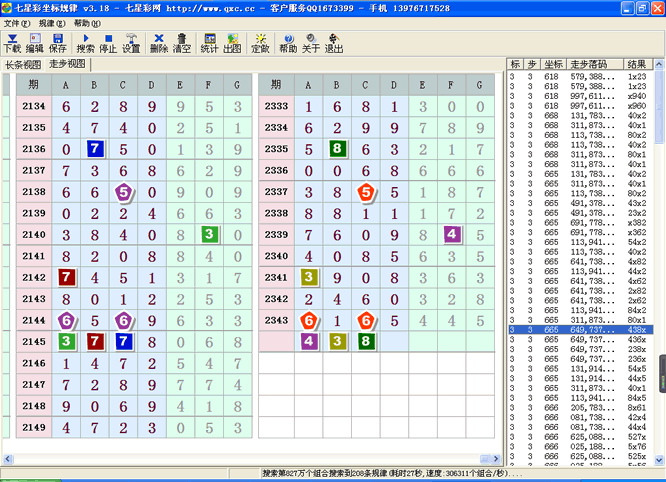
Task: Click green square 3 in row 2140
Action: pyautogui.click(x=209, y=234)
